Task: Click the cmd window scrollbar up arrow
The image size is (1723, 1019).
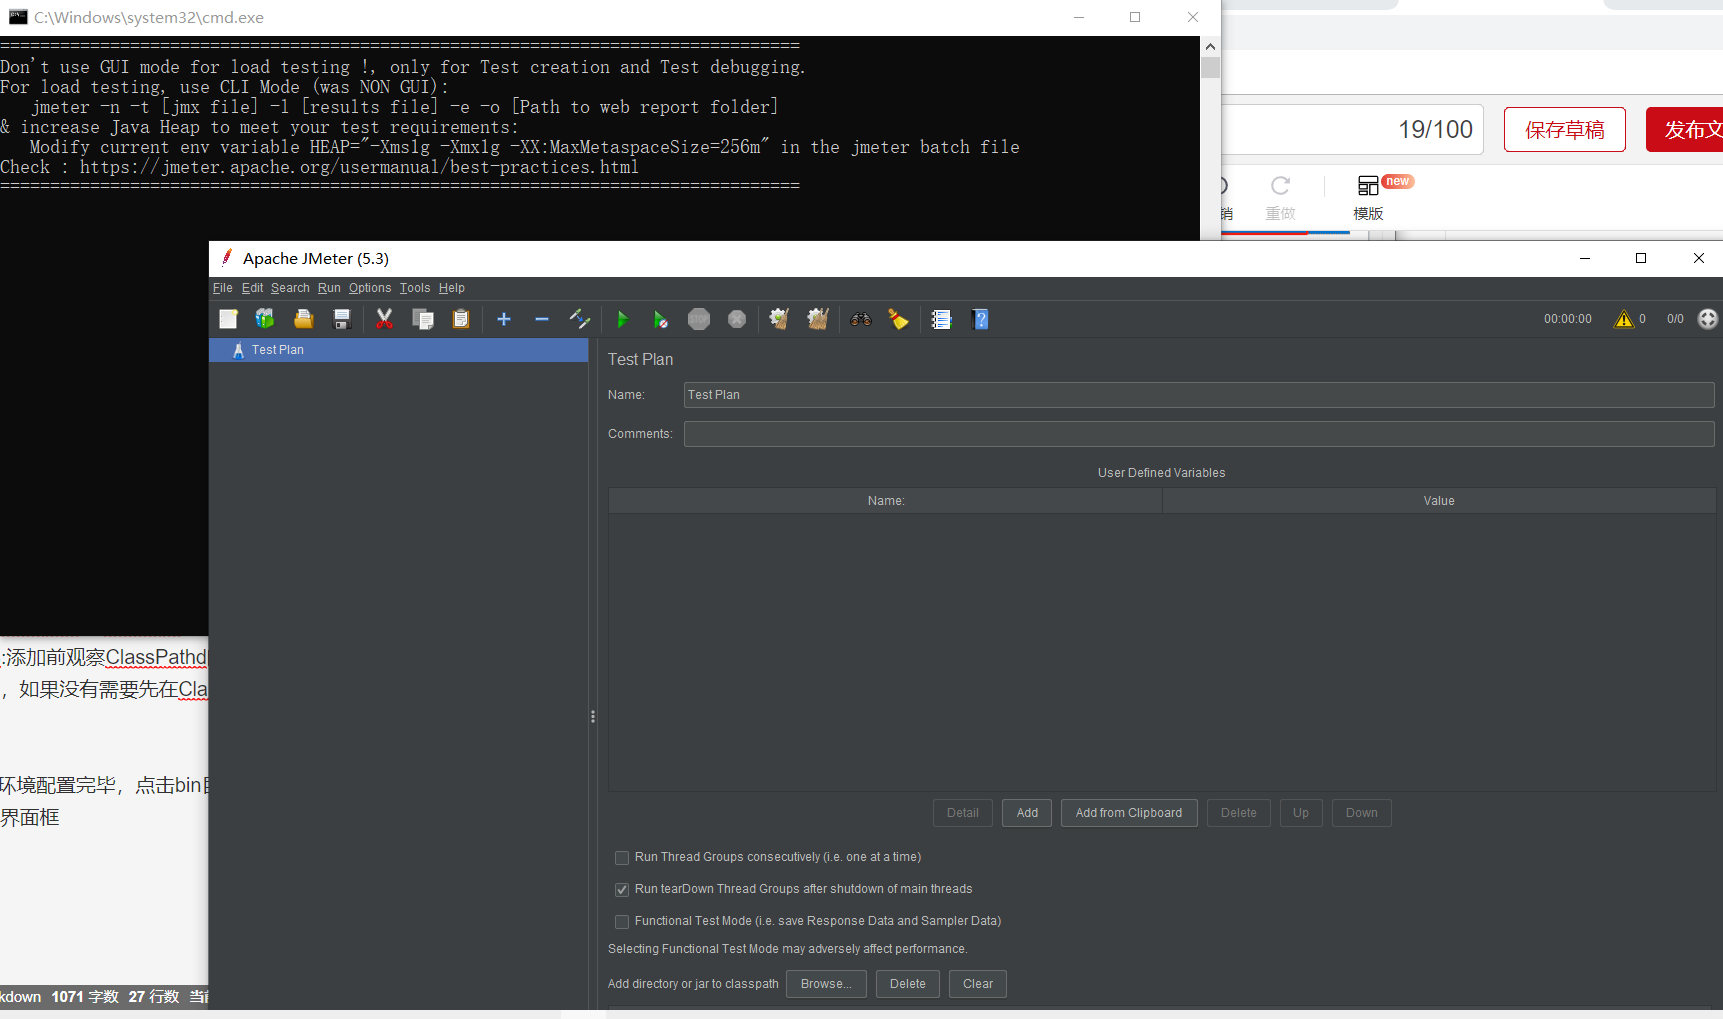Action: pos(1210,46)
